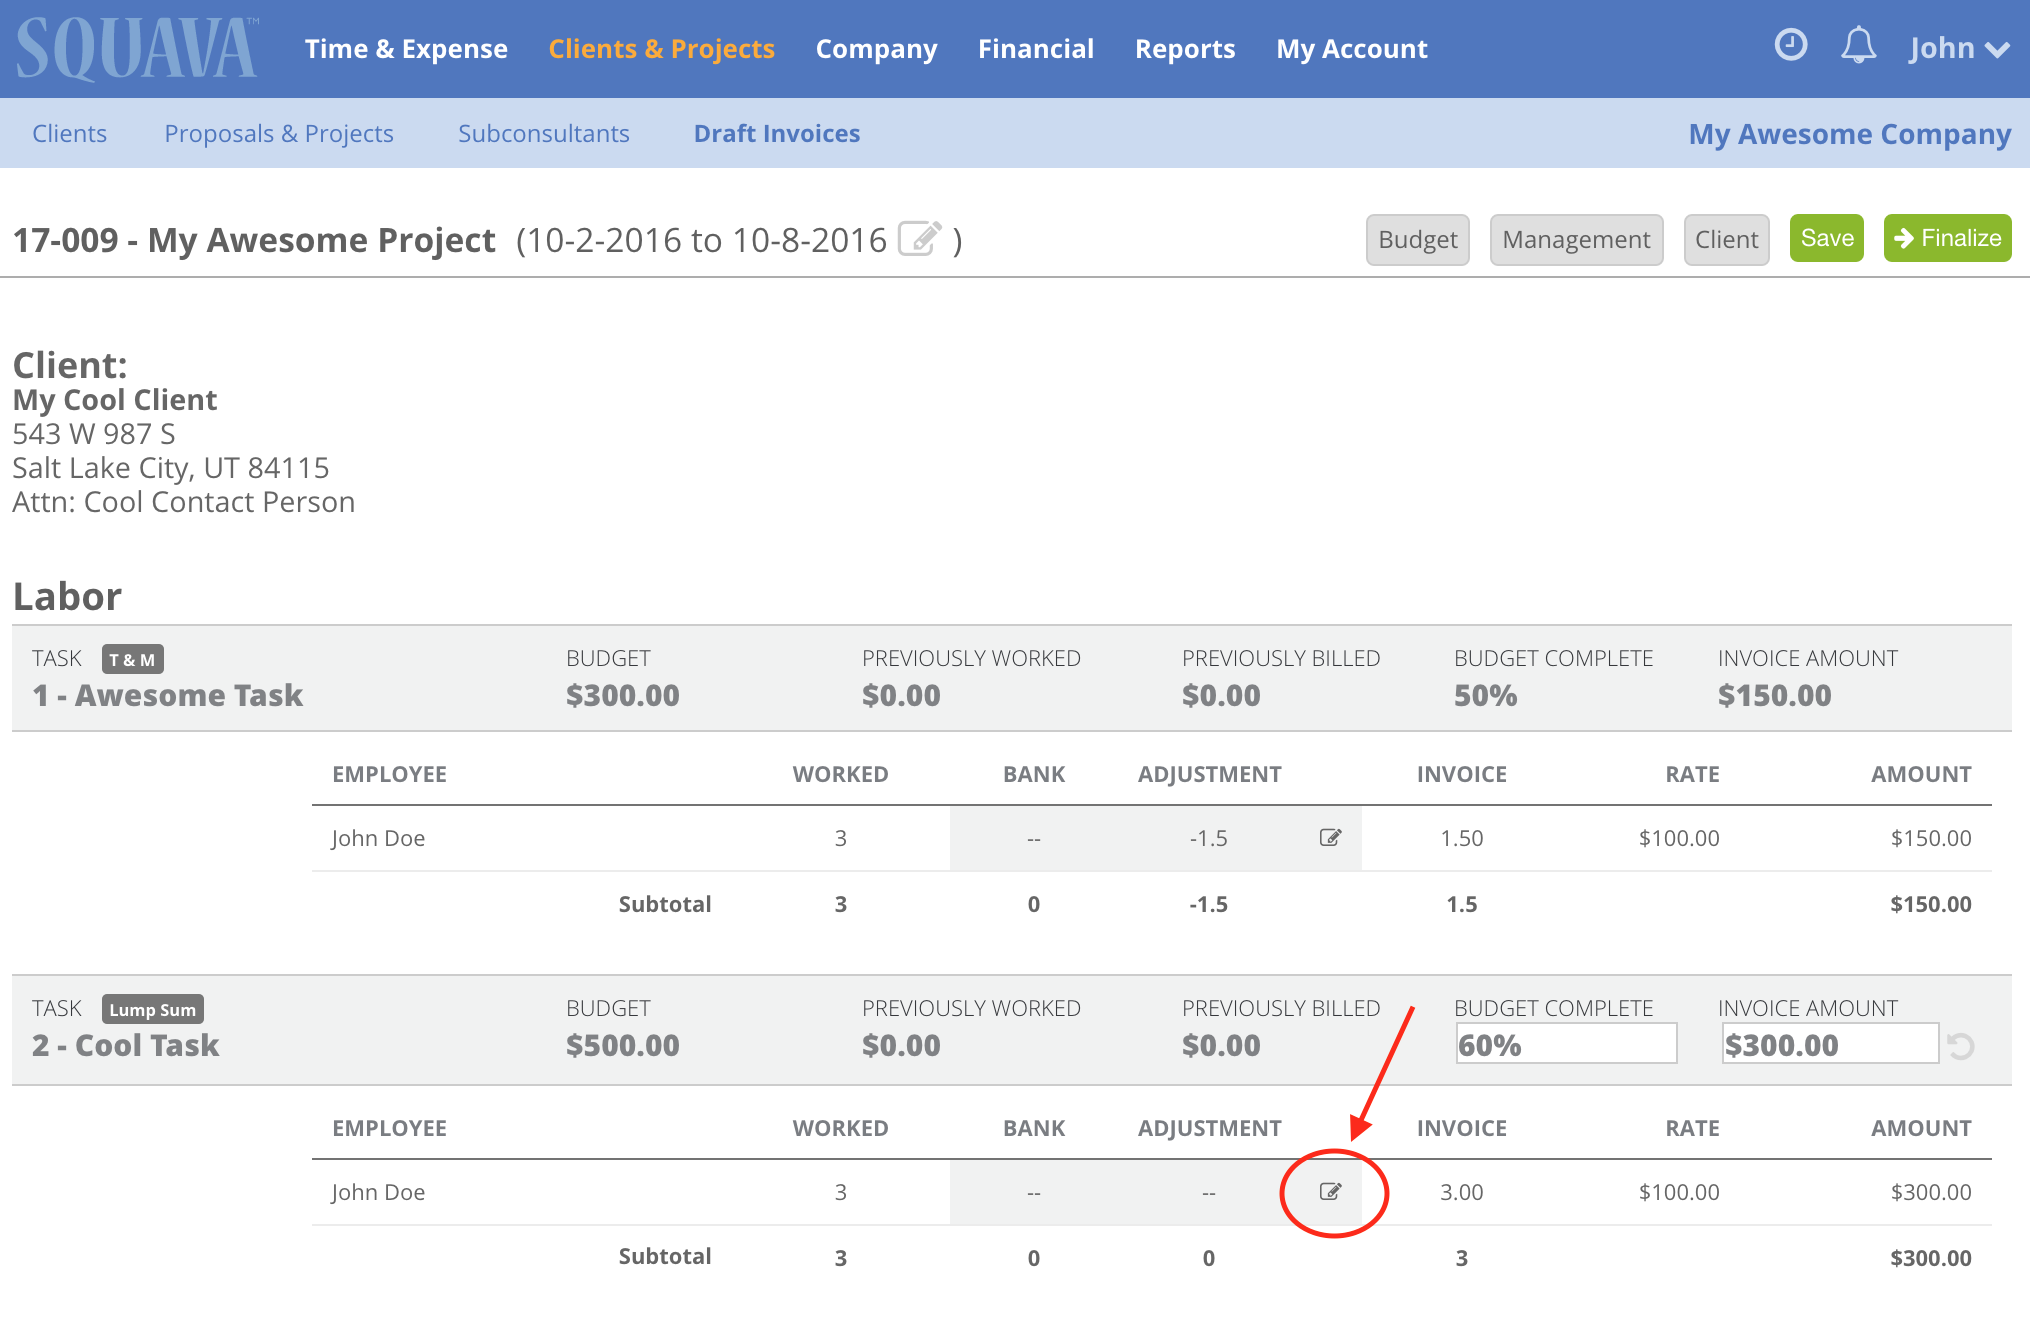This screenshot has height=1318, width=2030.
Task: Open Financial menu
Action: point(1035,49)
